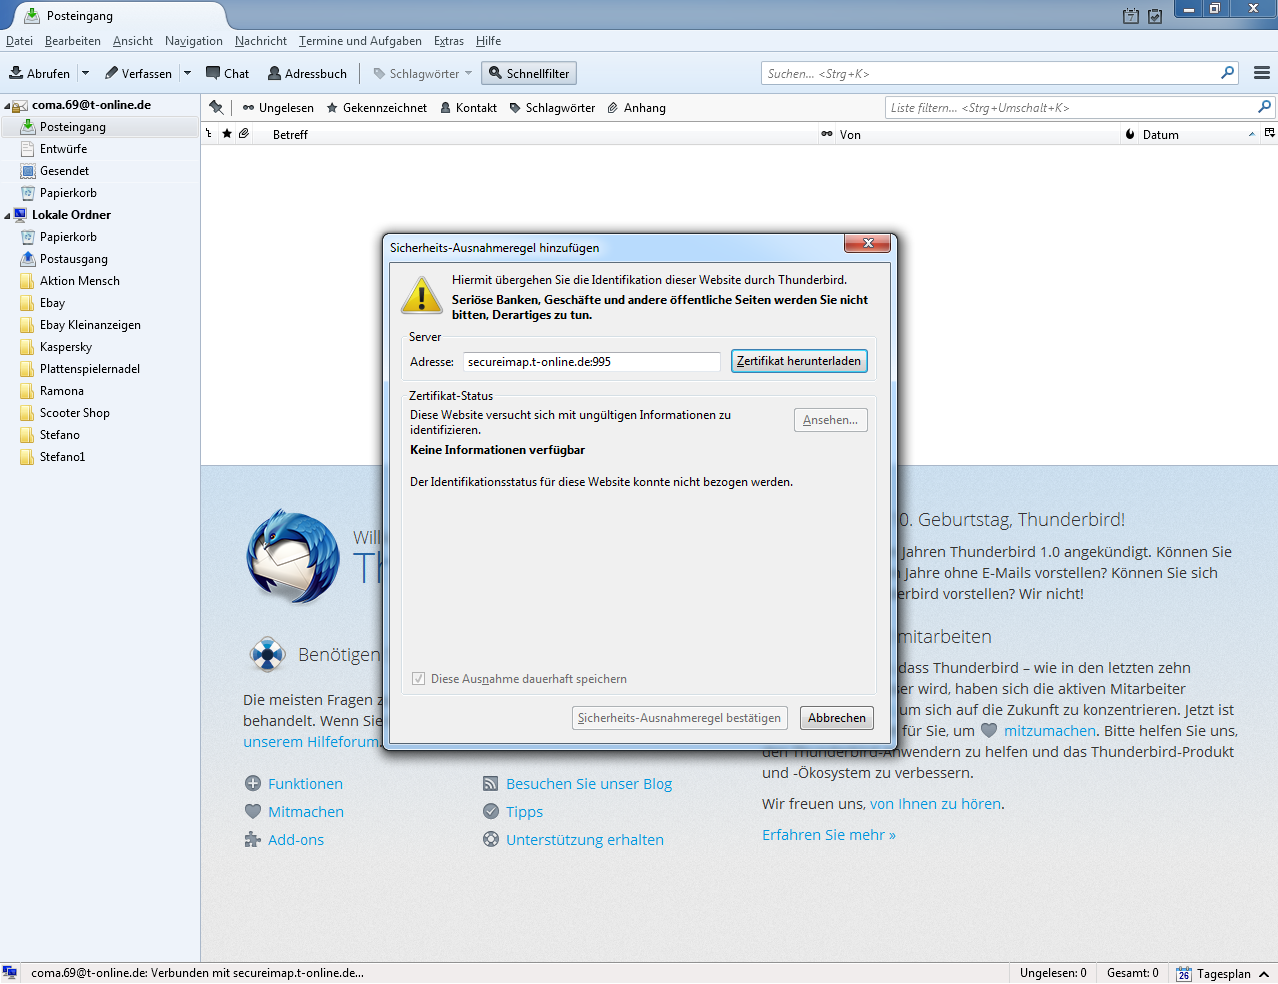Sort by thread column icon

[x=209, y=134]
